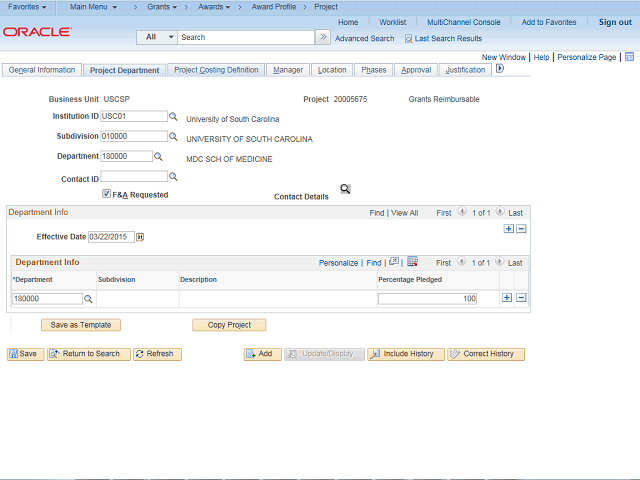Screen dimensions: 640x480
Task: Click Last Search Results icon
Action: [x=408, y=39]
